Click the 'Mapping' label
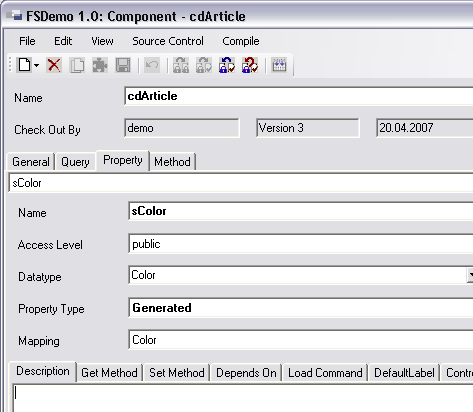 click(x=39, y=341)
